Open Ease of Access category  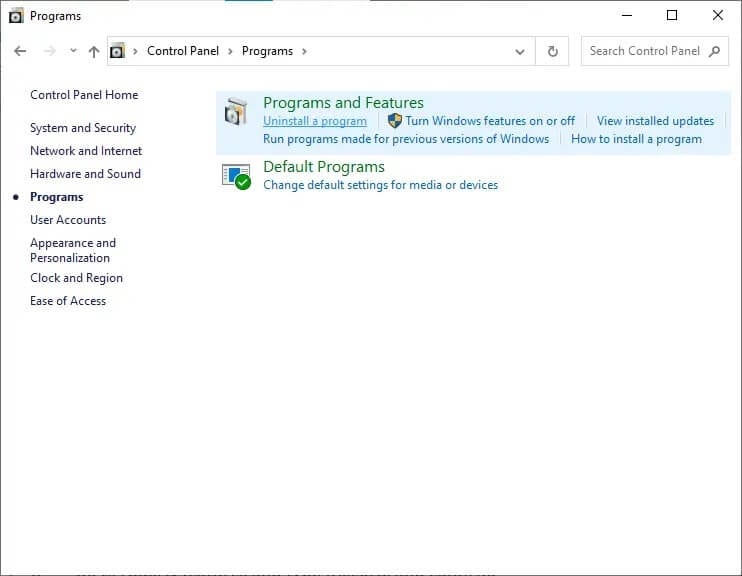(x=68, y=301)
